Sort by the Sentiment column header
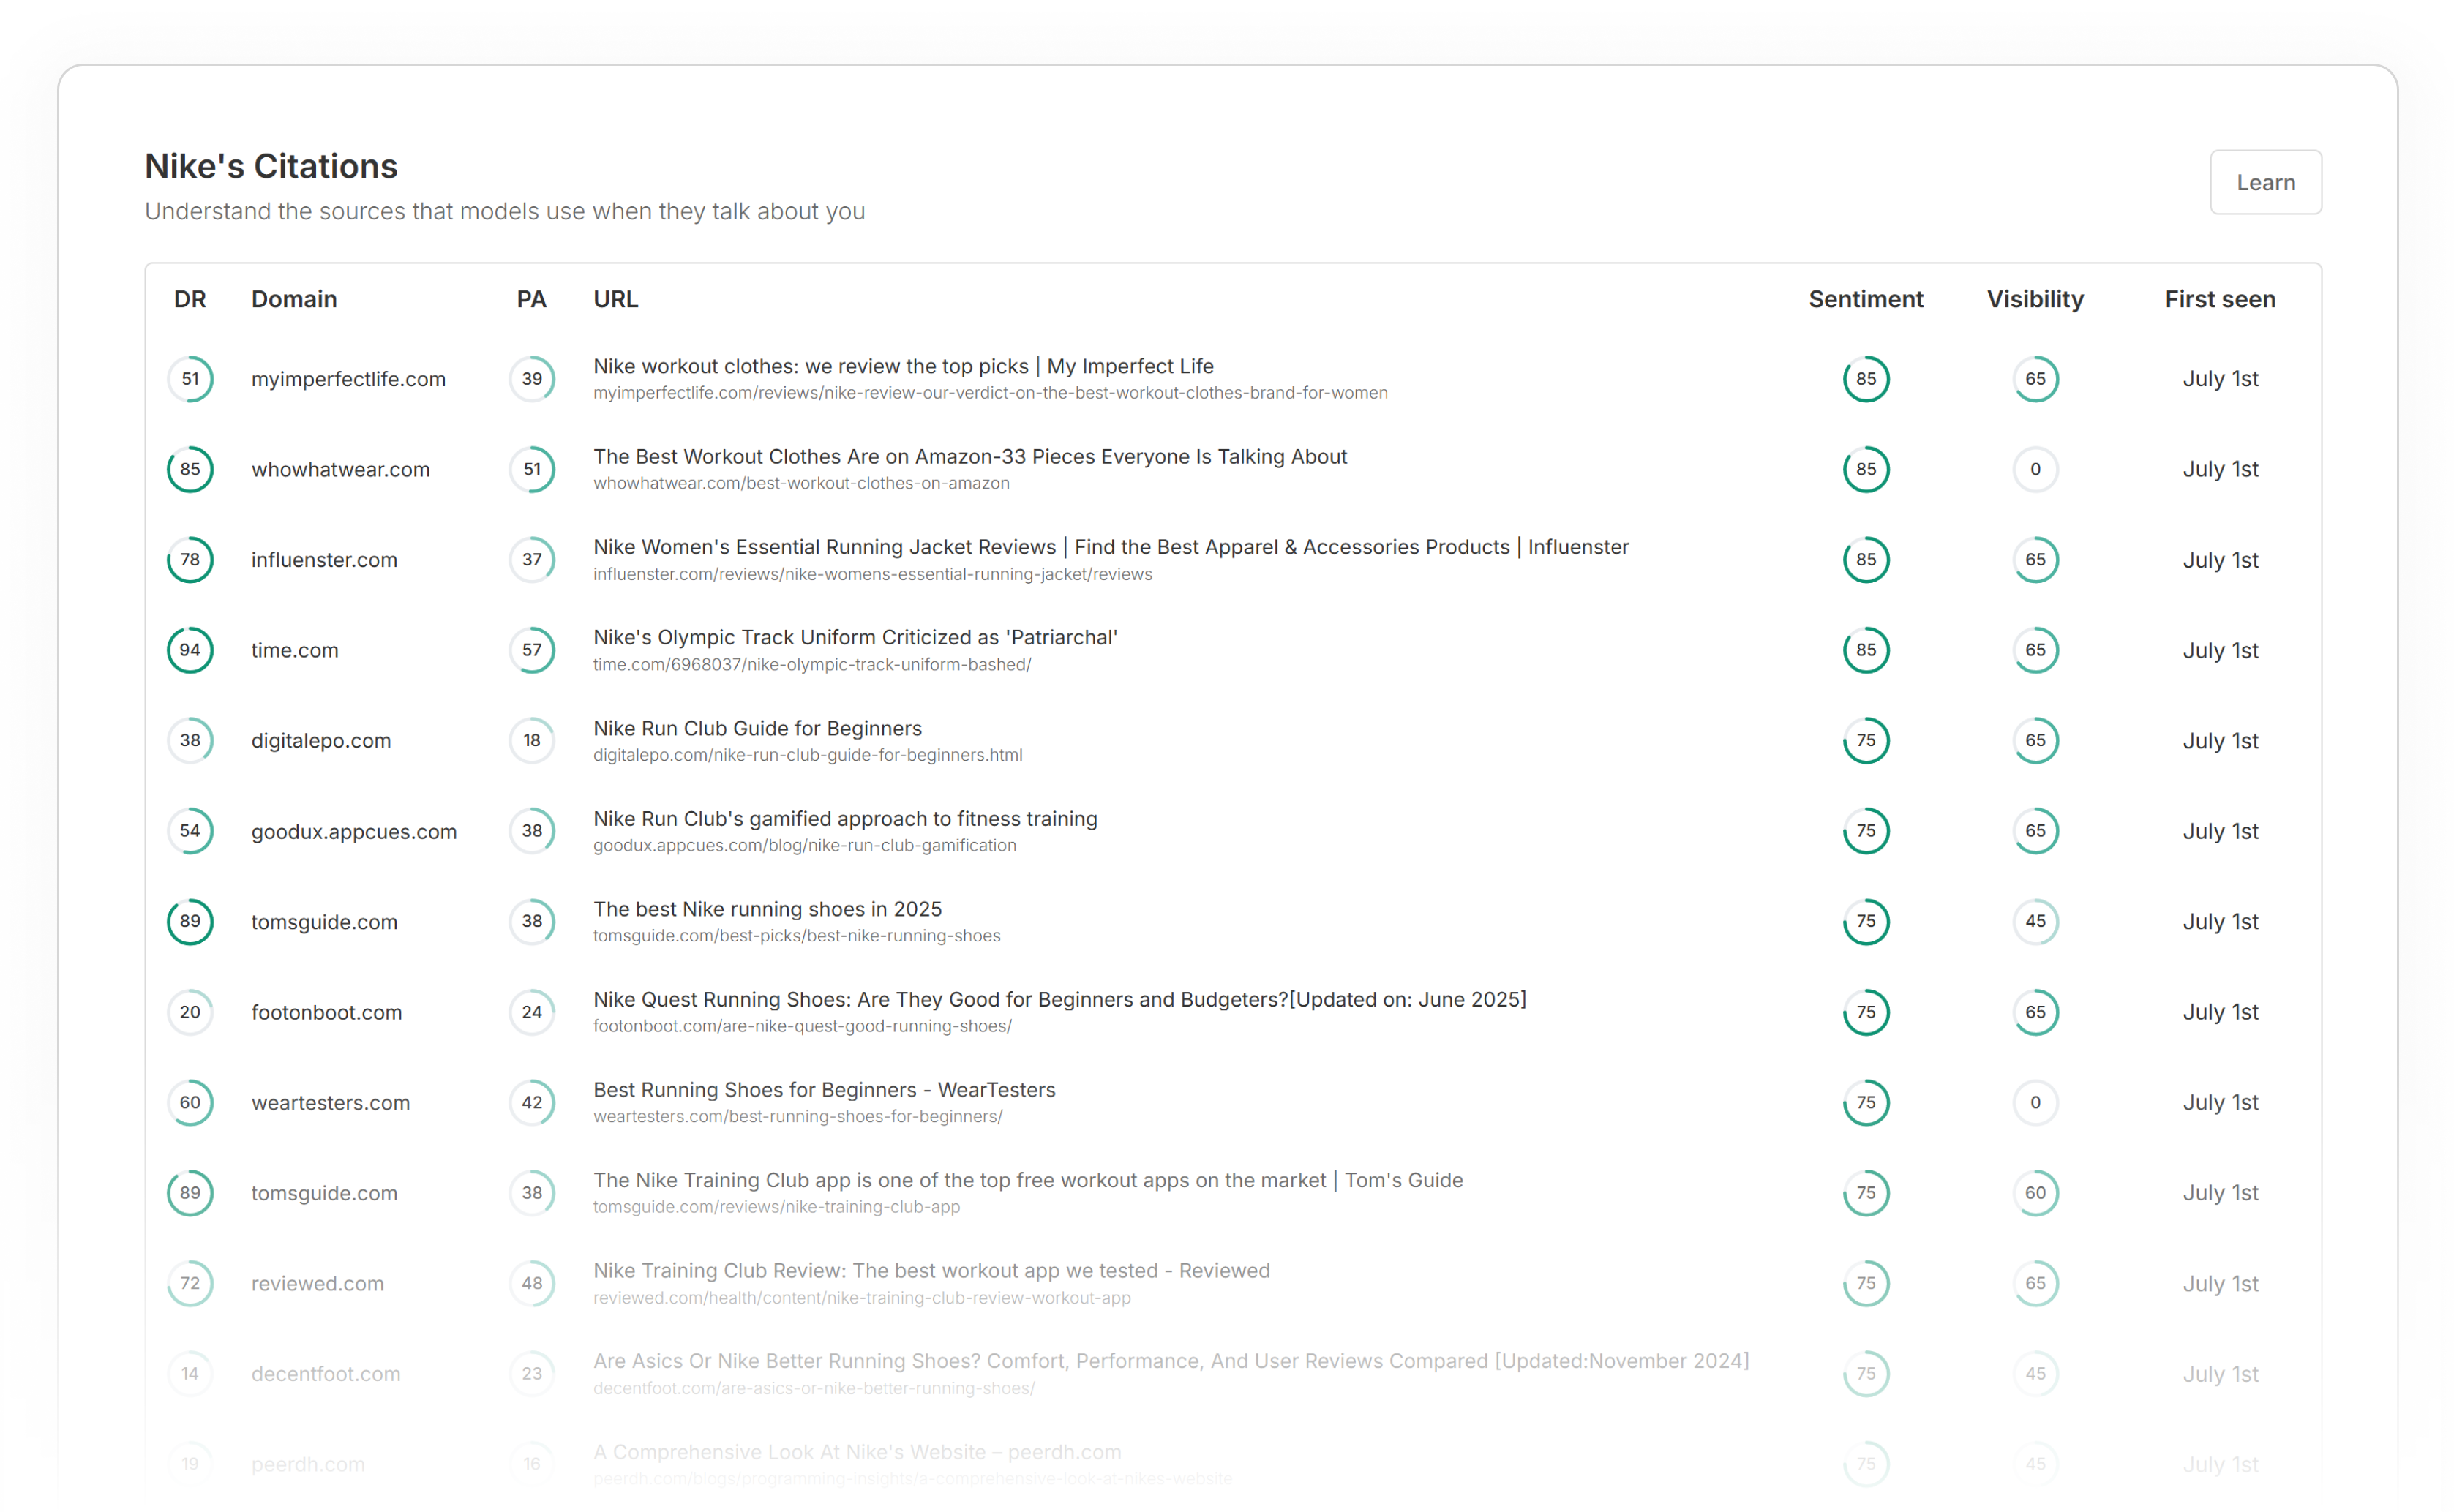Viewport: 2454px width, 1512px height. pos(1865,299)
